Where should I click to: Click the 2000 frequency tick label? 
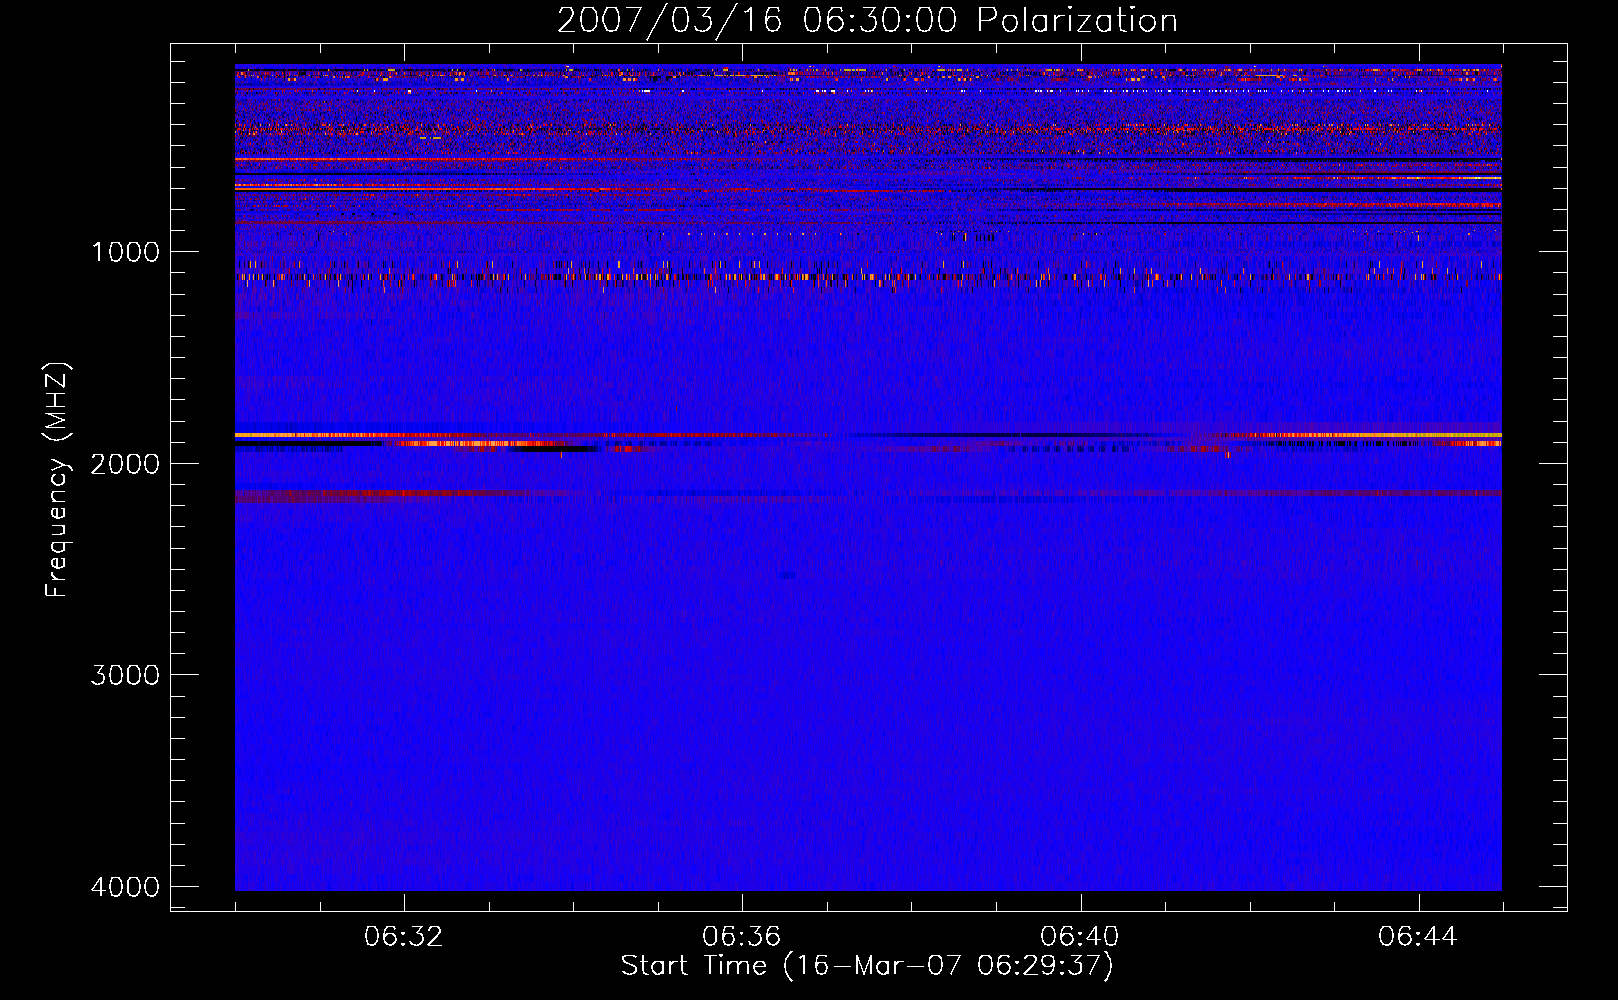(125, 464)
